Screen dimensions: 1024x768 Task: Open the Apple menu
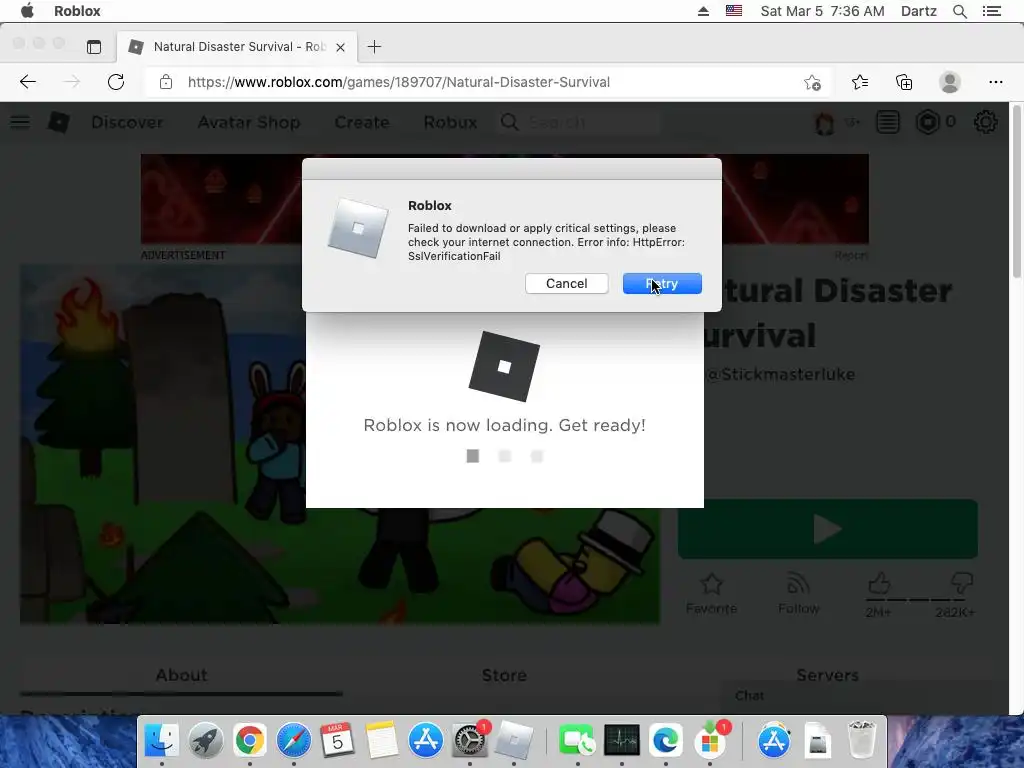27,11
